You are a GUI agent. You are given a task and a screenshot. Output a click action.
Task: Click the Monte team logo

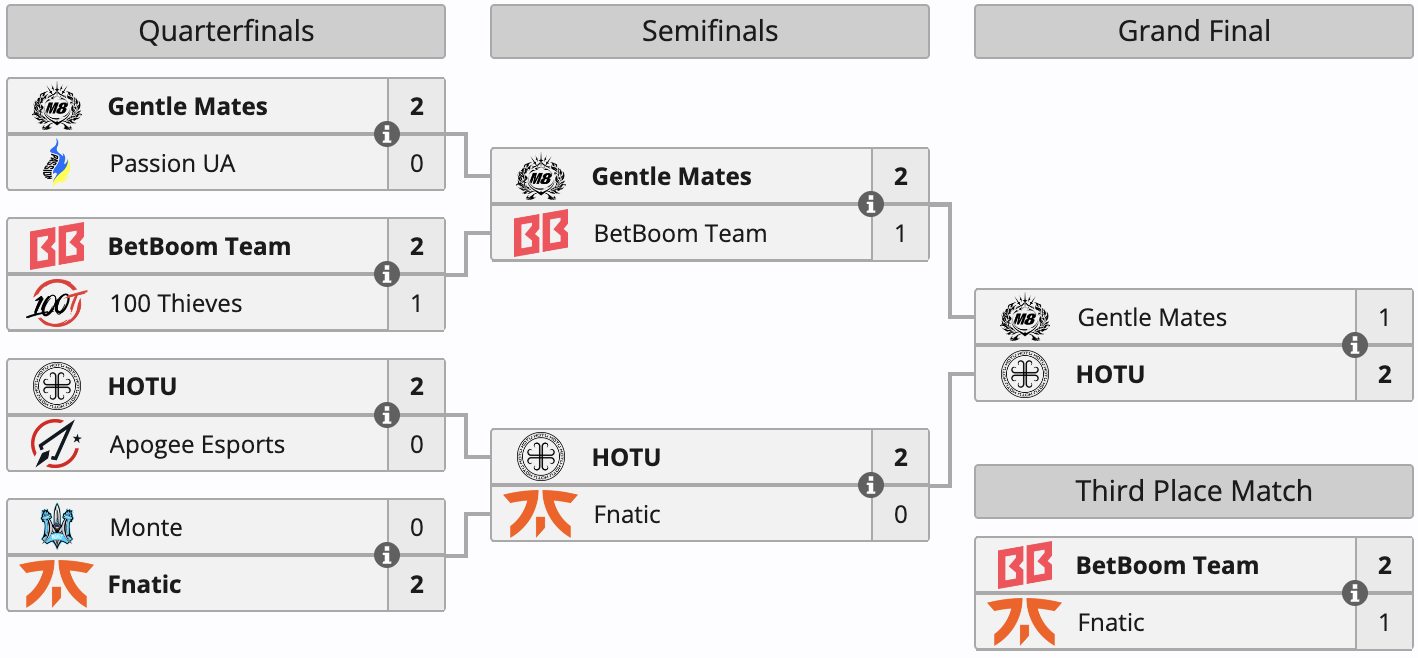point(56,527)
